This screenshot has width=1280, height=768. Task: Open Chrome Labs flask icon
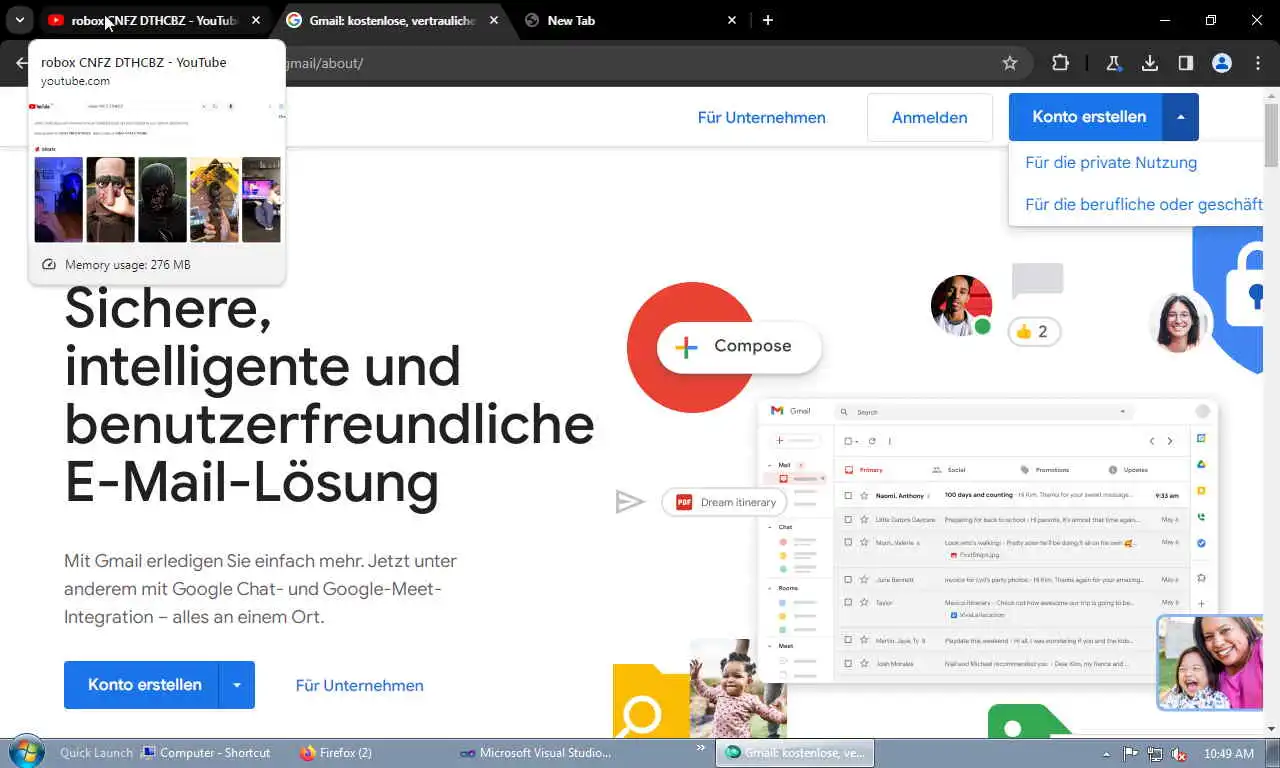(1113, 63)
